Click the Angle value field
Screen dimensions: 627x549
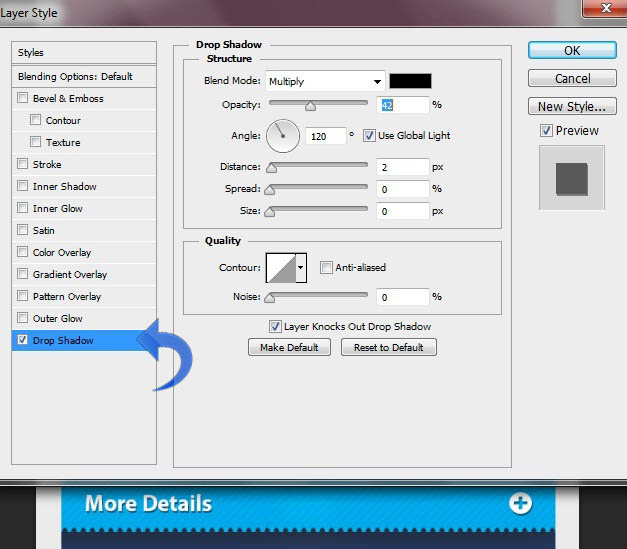(325, 136)
